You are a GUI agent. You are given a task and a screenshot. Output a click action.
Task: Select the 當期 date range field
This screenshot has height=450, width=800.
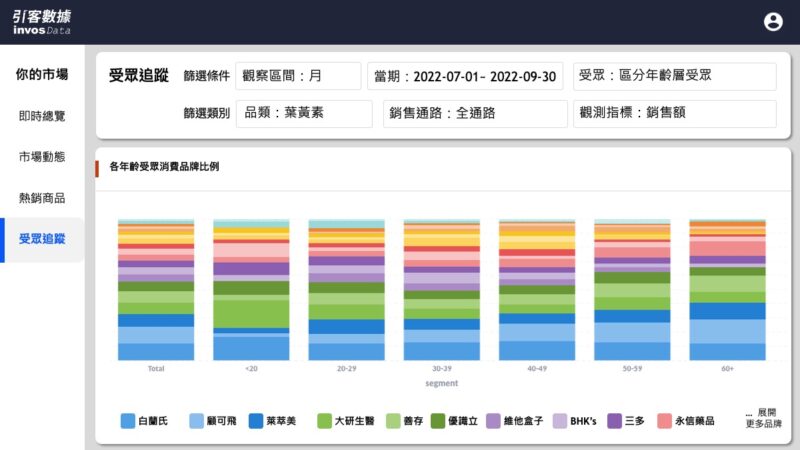pos(465,76)
